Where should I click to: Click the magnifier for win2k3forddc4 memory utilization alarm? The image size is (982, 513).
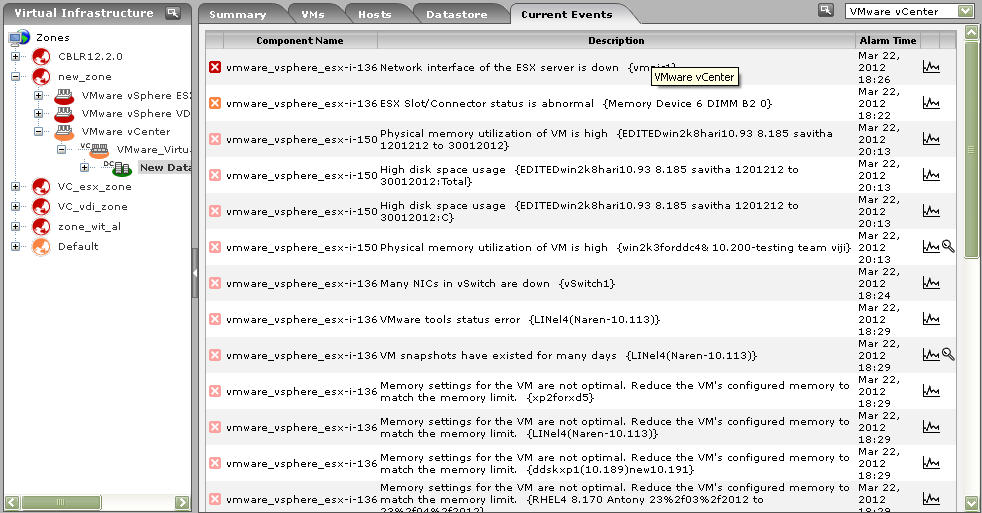click(x=948, y=247)
